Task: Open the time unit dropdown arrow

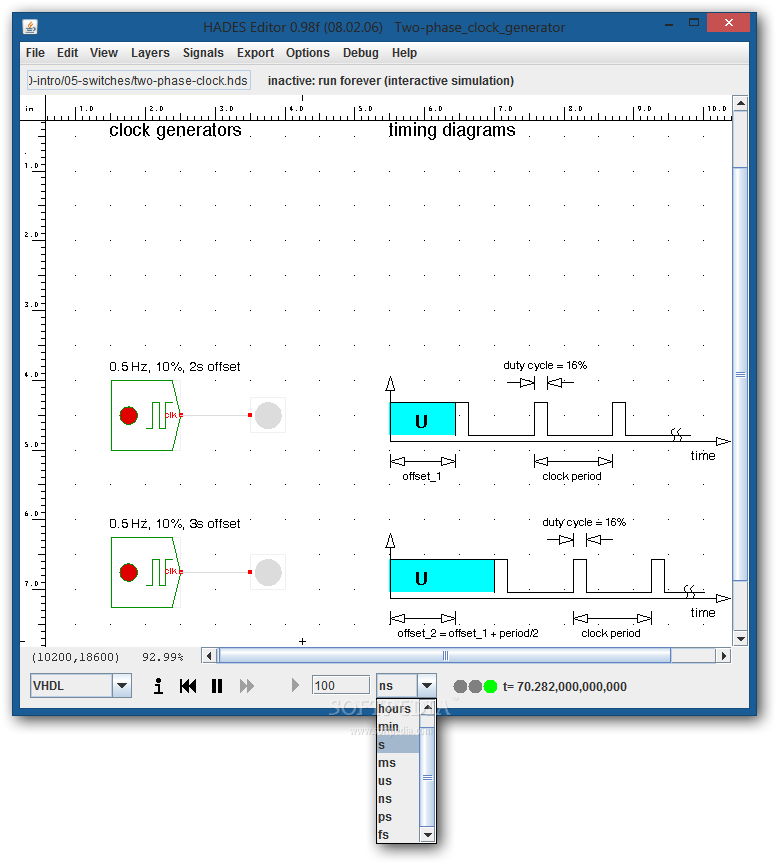Action: pyautogui.click(x=427, y=686)
